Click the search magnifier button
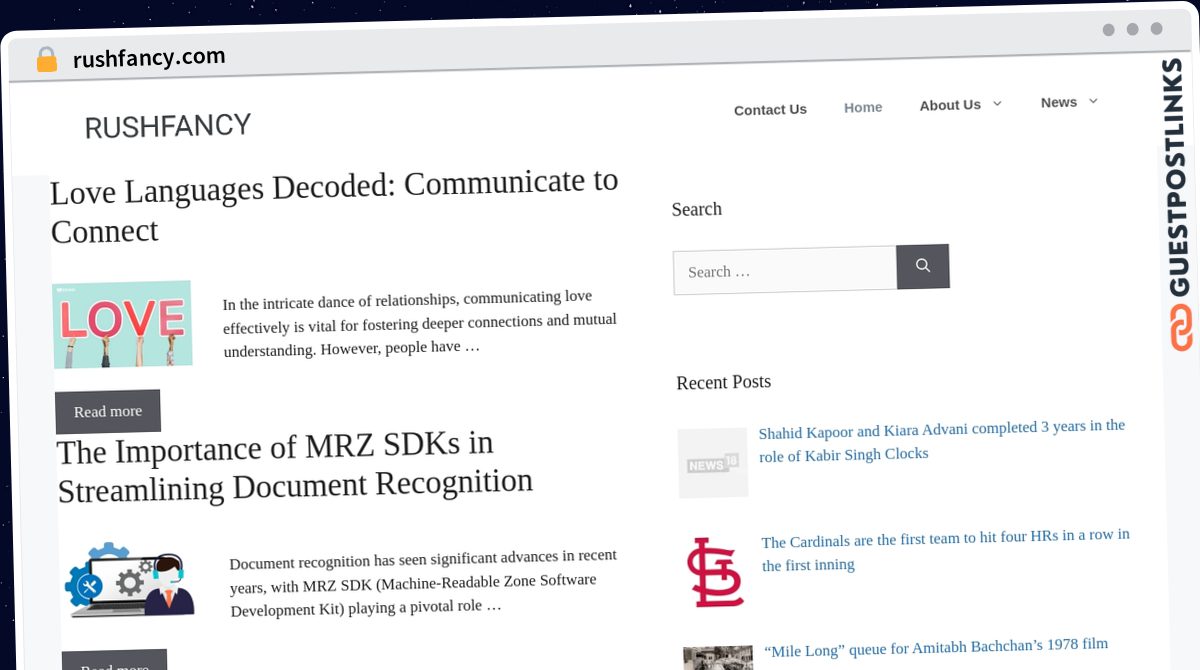This screenshot has height=670, width=1200. point(922,266)
